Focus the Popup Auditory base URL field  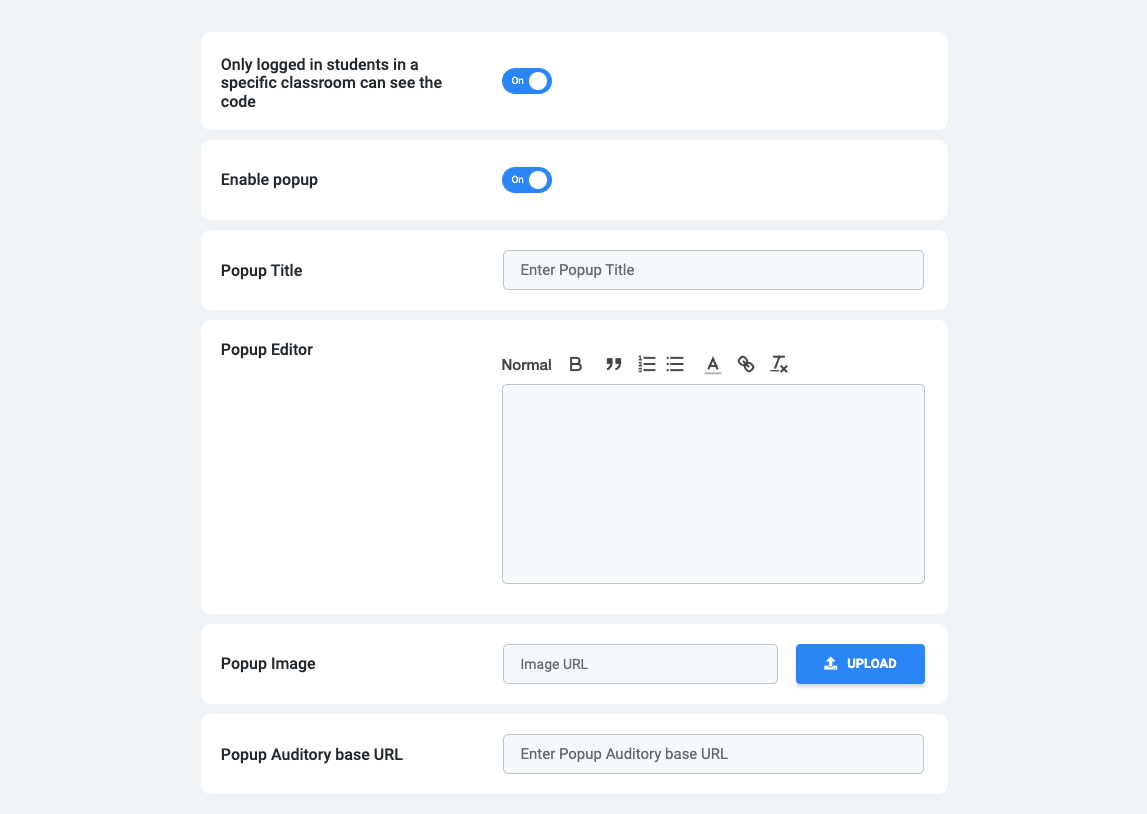pos(713,754)
